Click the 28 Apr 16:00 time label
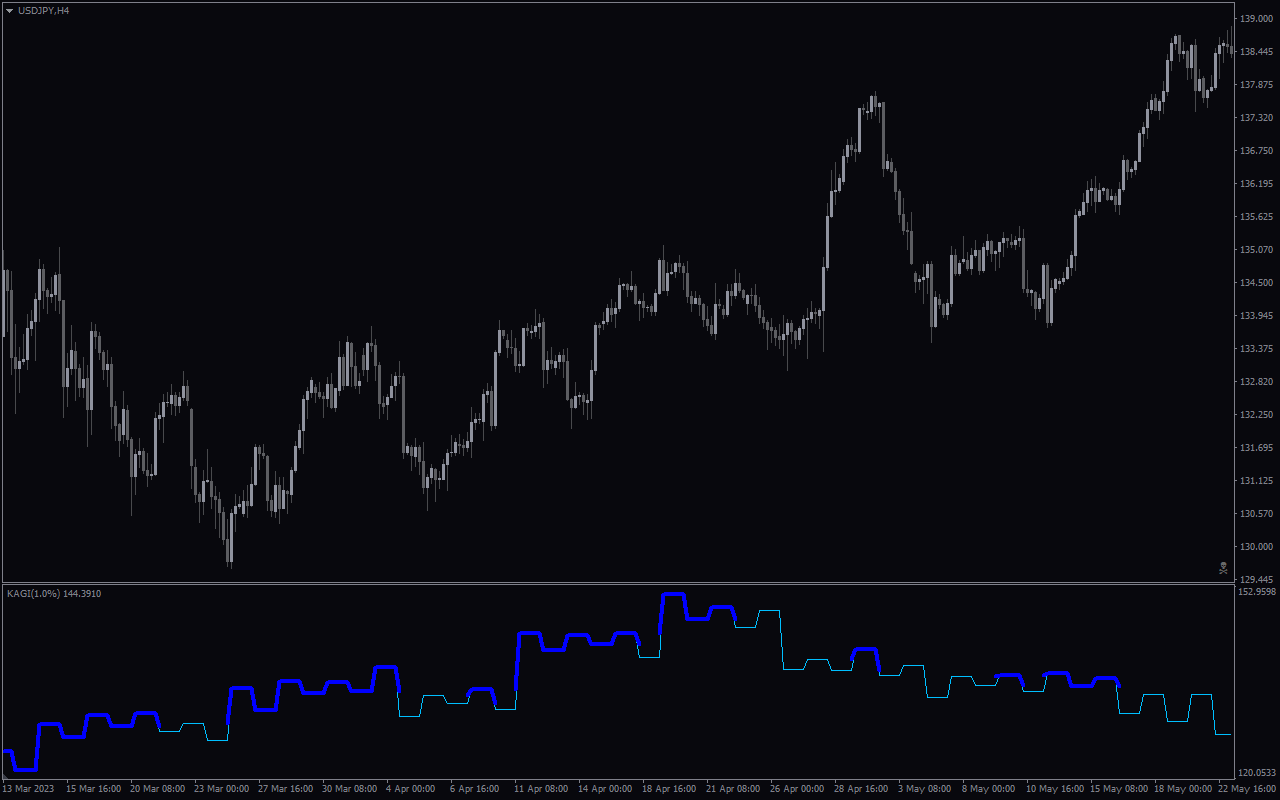The image size is (1280, 800). pyautogui.click(x=862, y=789)
